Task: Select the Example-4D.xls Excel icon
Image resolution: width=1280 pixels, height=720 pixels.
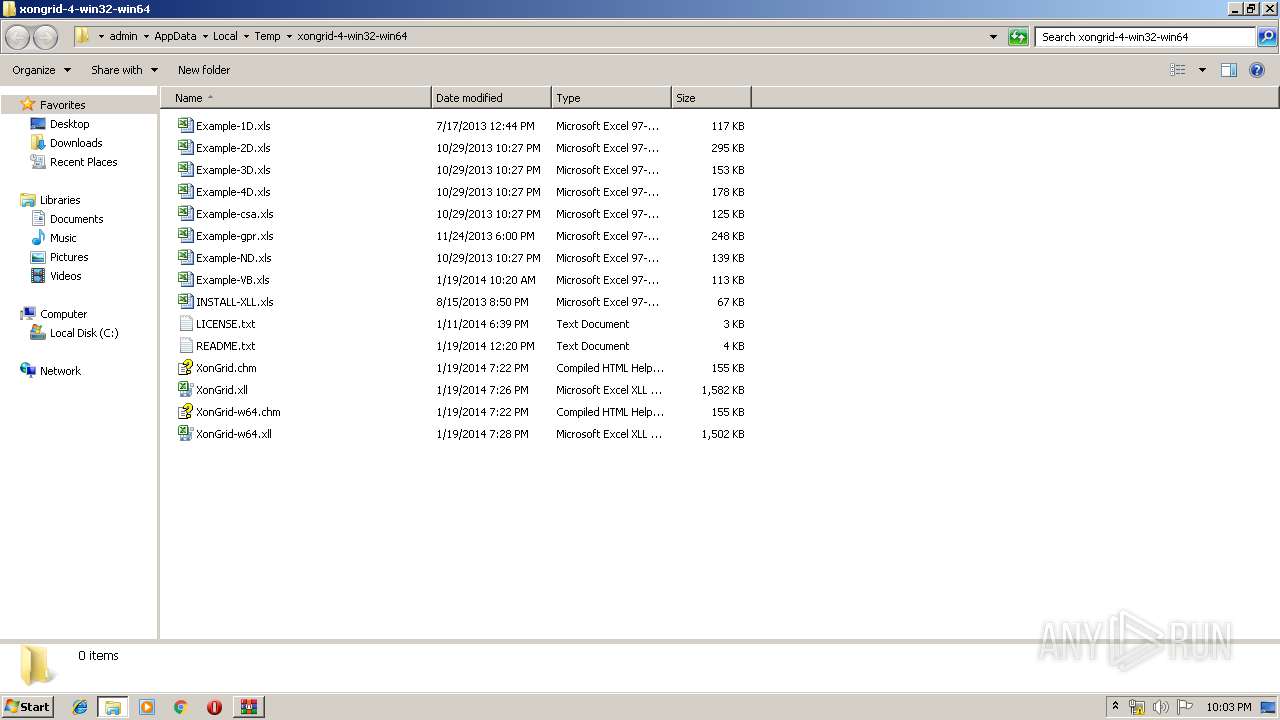Action: click(x=185, y=191)
